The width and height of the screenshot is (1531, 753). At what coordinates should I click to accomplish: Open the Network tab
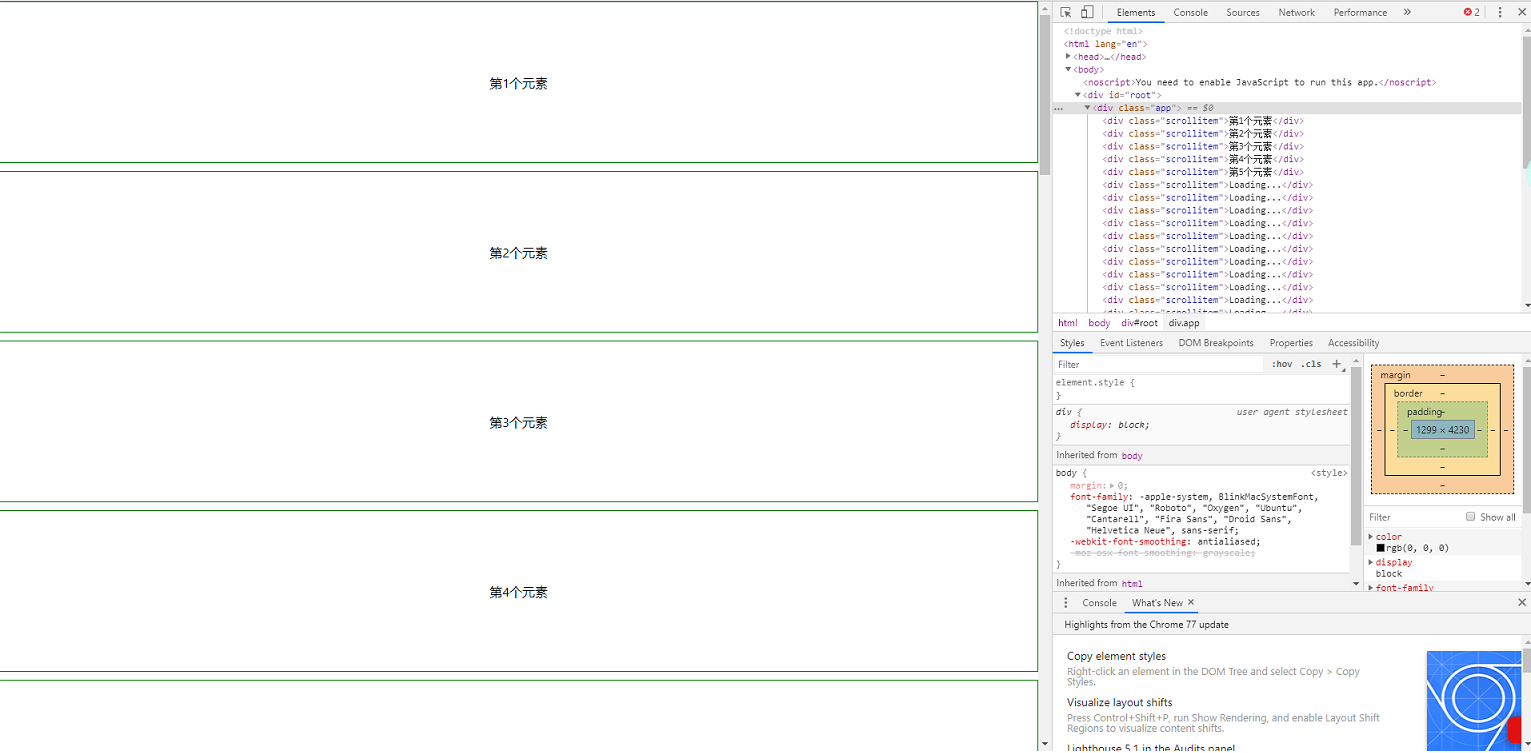1296,12
